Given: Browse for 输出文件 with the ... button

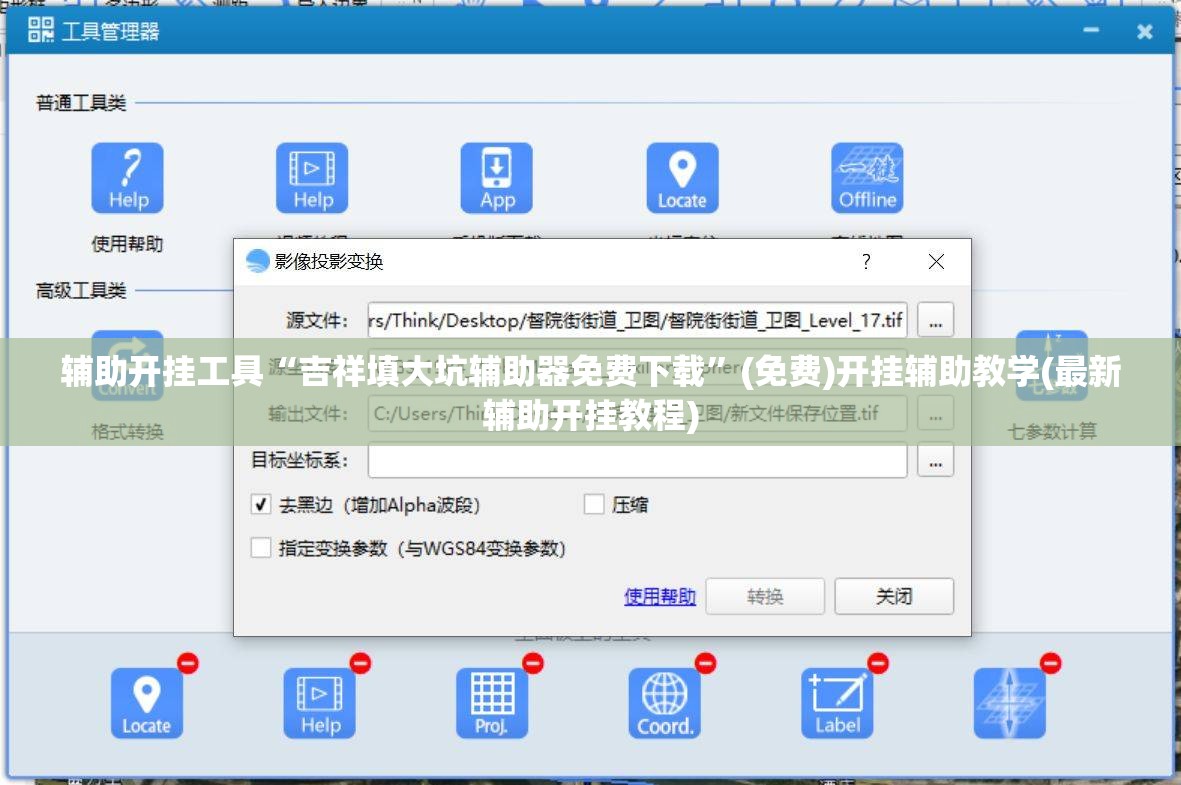Looking at the screenshot, I should (x=935, y=414).
